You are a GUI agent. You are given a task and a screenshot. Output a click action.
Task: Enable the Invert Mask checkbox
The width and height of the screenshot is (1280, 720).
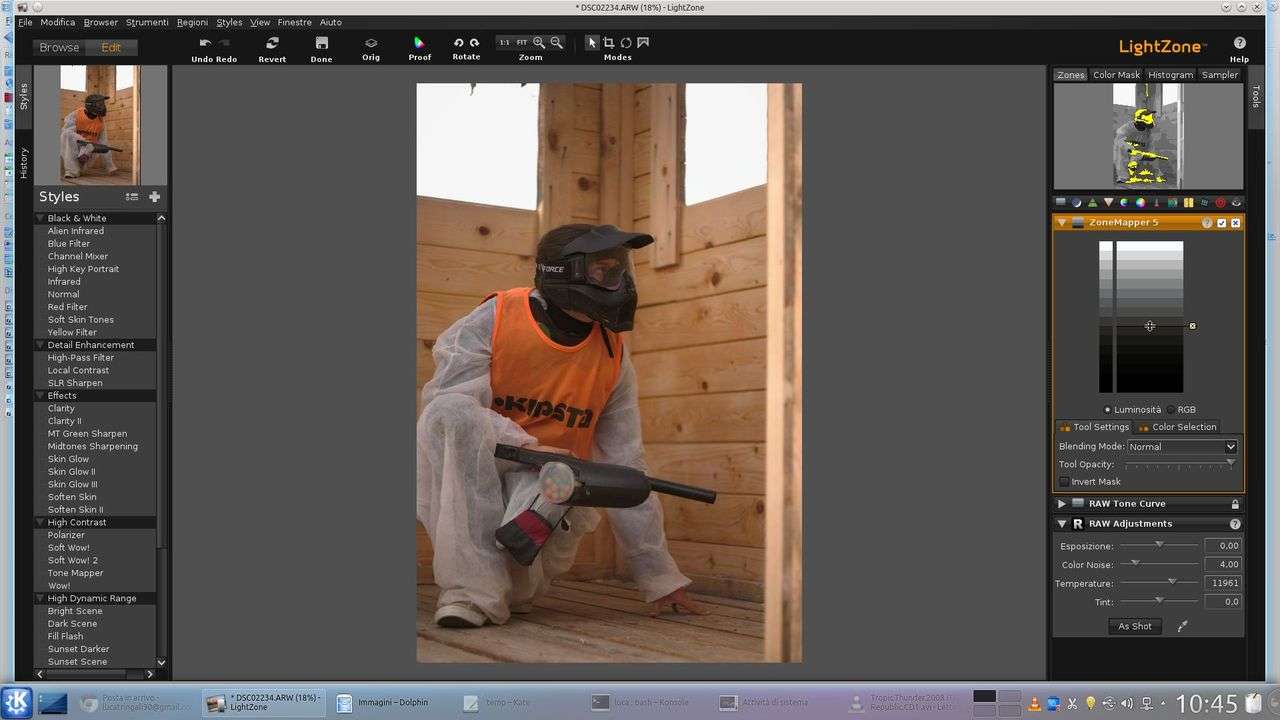1064,482
